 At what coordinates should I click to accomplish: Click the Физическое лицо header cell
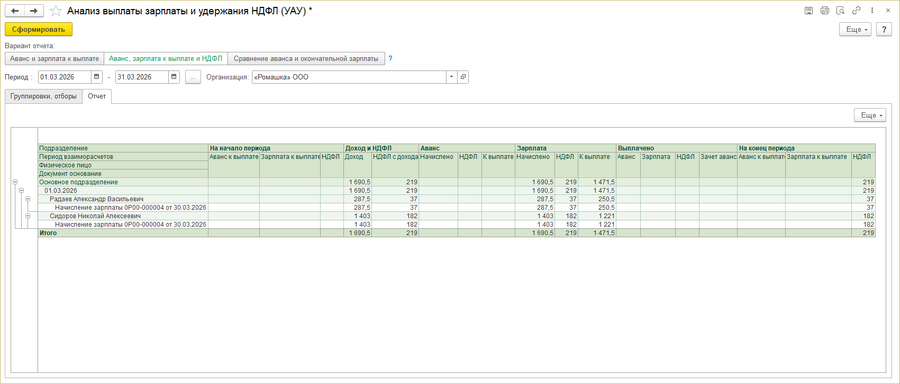click(123, 165)
